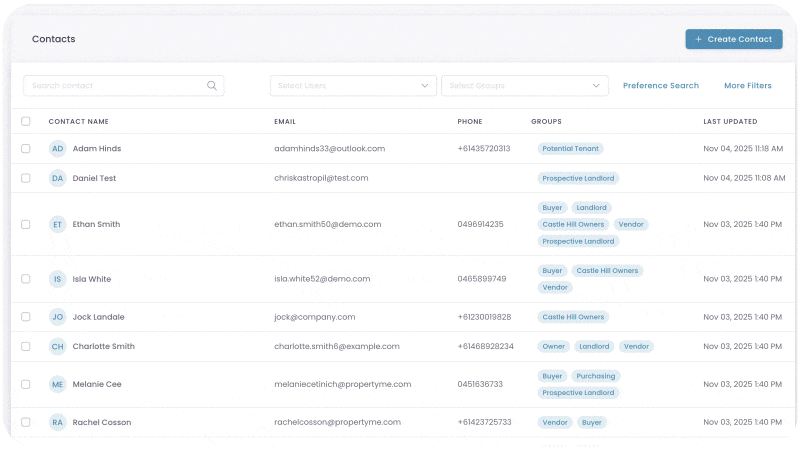Screen dimensions: 800x450
Task: Click the Phone column header
Action: coord(470,121)
